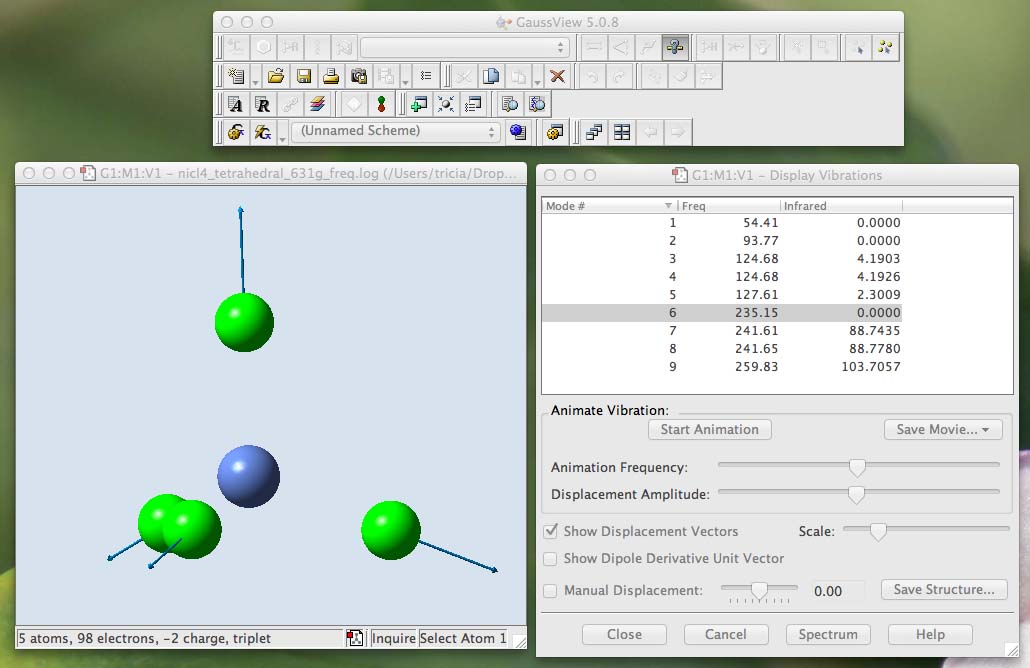The height and width of the screenshot is (668, 1030).
Task: Select vibration mode 9 row
Action: coord(720,367)
